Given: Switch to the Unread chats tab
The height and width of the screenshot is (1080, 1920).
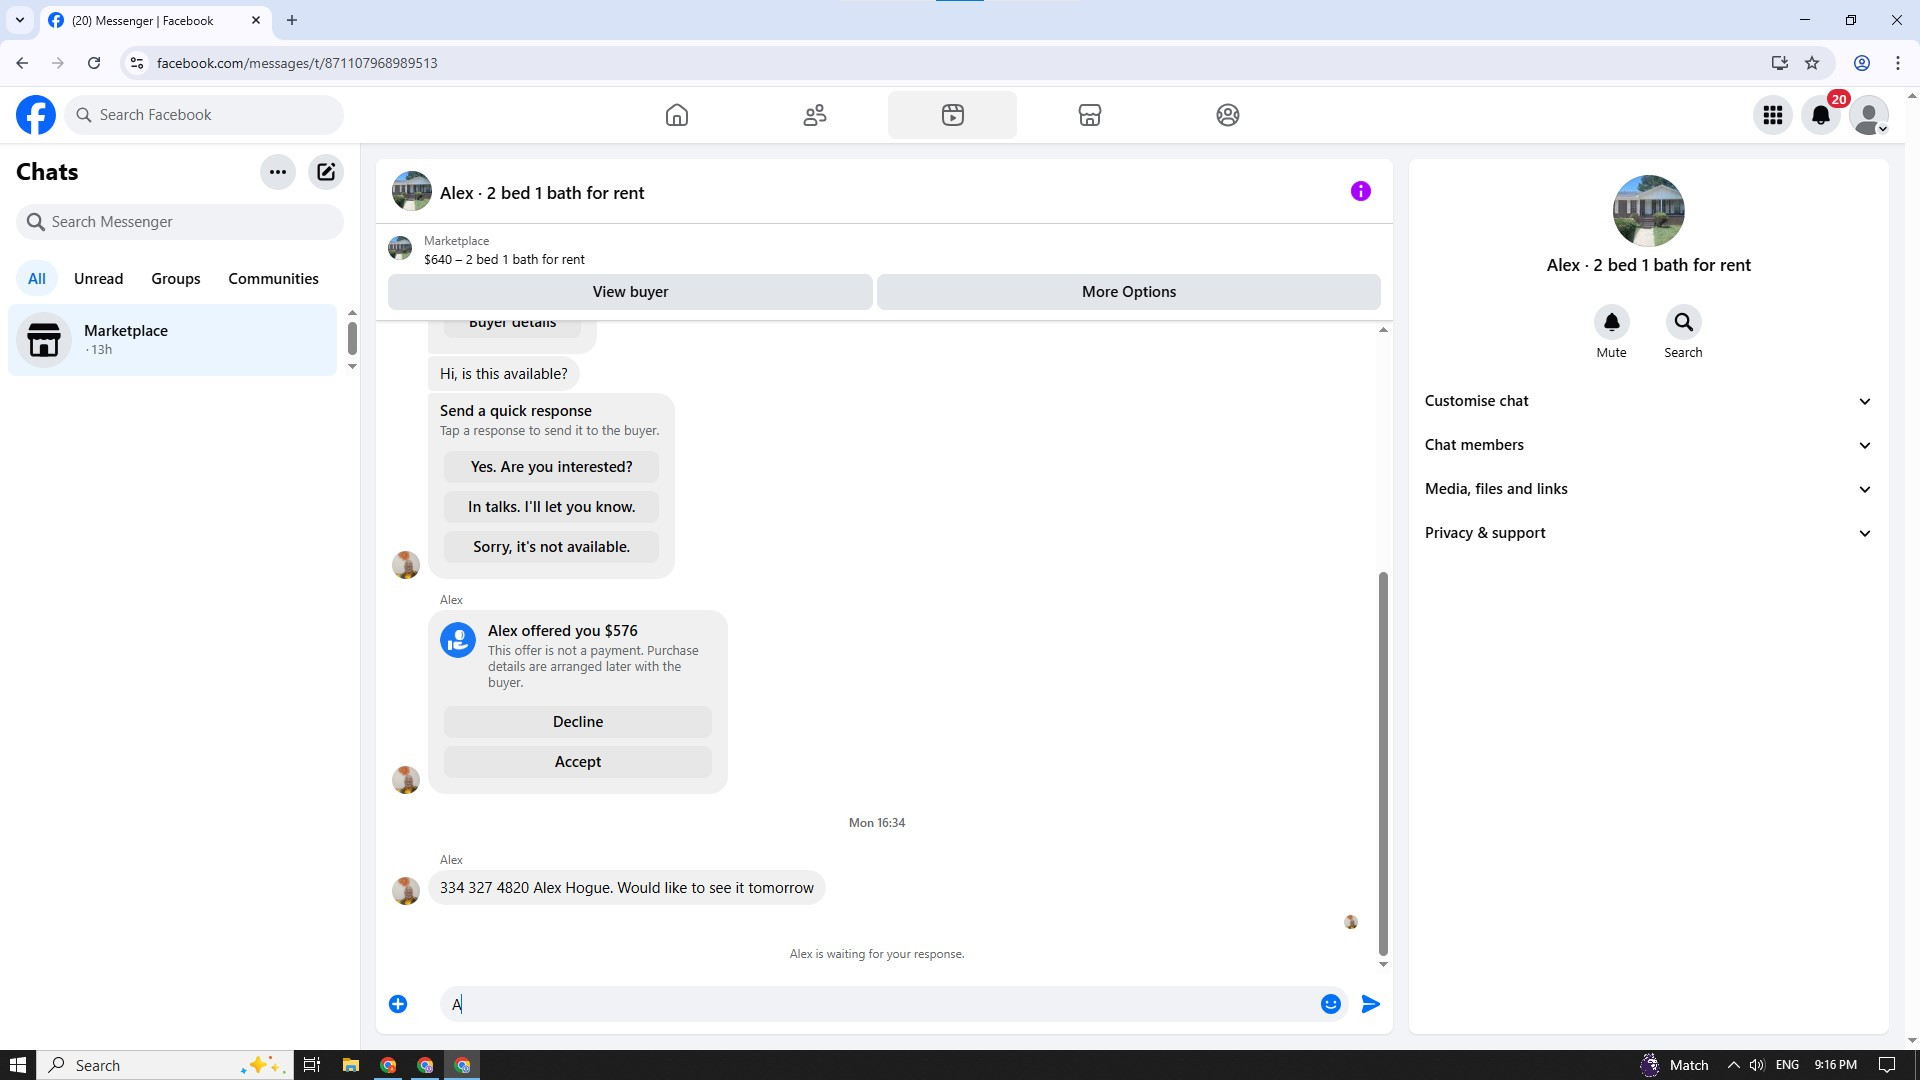Looking at the screenshot, I should click(98, 279).
